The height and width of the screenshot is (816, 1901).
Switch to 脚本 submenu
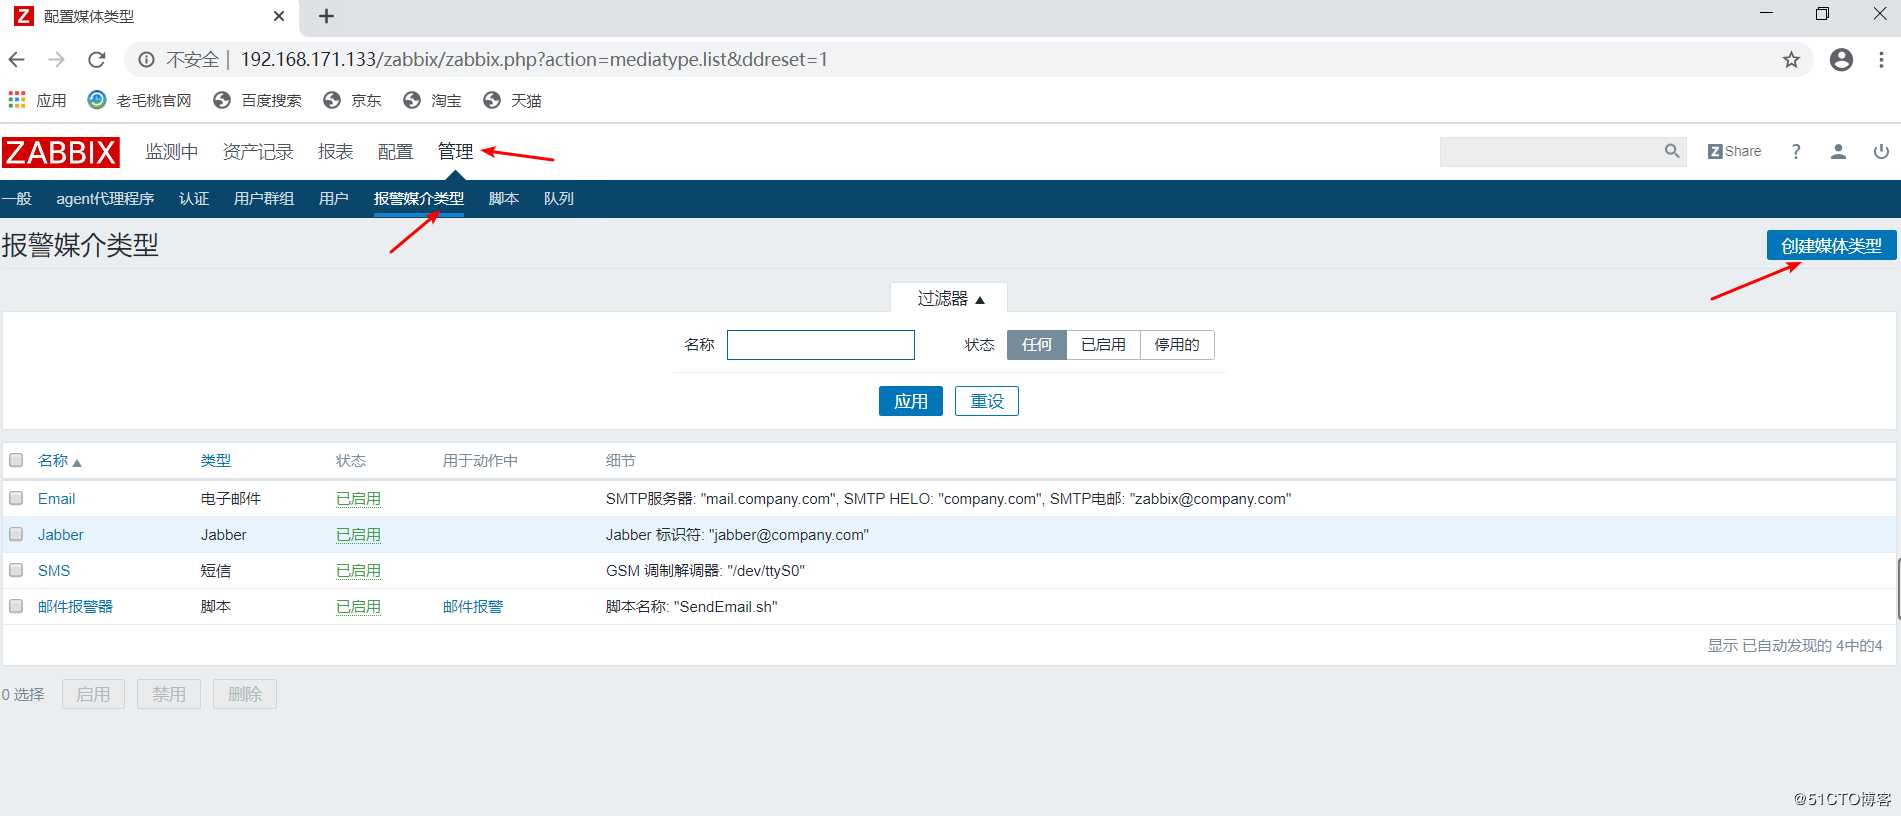[x=504, y=199]
